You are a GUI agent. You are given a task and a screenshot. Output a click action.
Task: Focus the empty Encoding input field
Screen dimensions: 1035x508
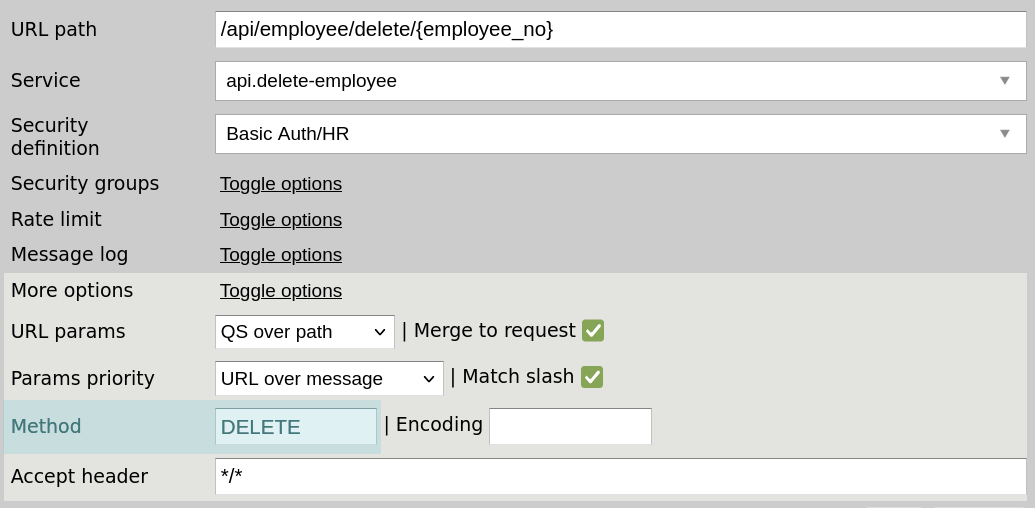[570, 426]
